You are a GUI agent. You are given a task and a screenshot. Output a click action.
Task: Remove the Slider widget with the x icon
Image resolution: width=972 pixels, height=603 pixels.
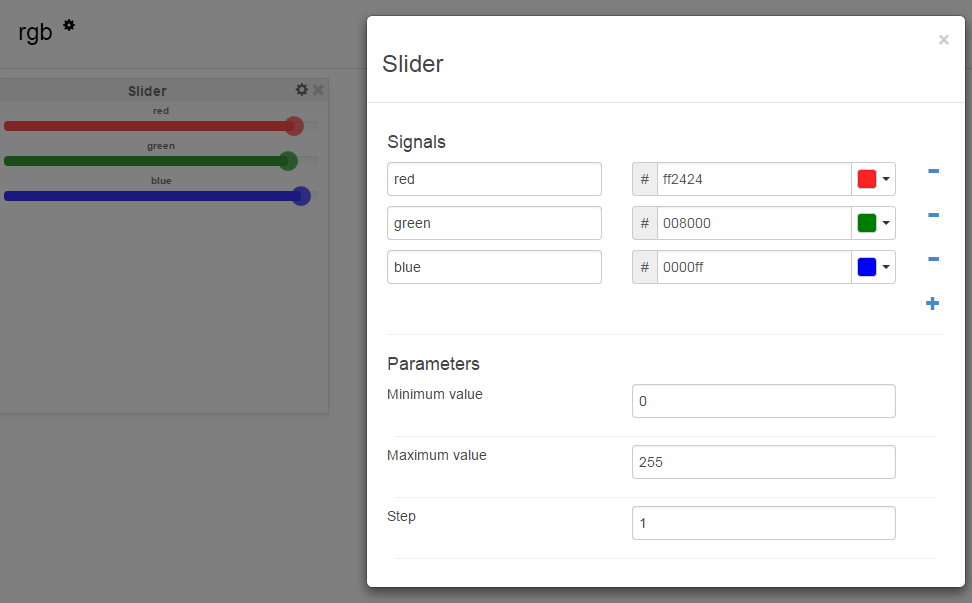click(318, 90)
